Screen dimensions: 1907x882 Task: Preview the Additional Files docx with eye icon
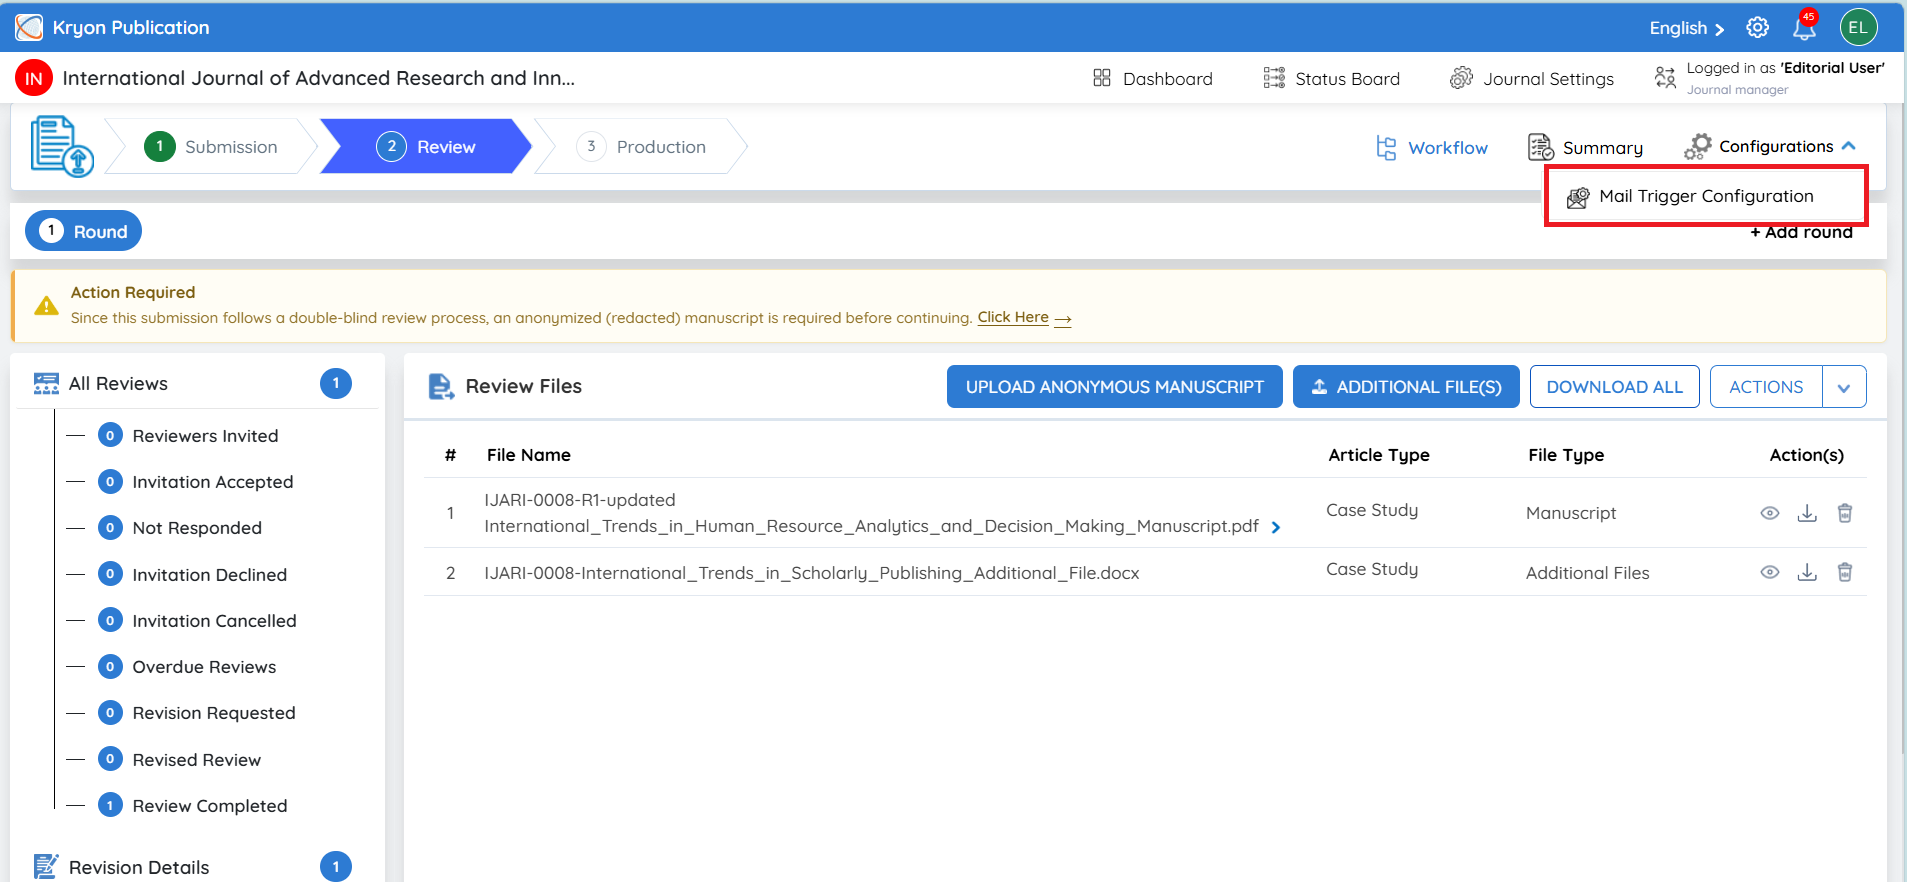coord(1770,572)
